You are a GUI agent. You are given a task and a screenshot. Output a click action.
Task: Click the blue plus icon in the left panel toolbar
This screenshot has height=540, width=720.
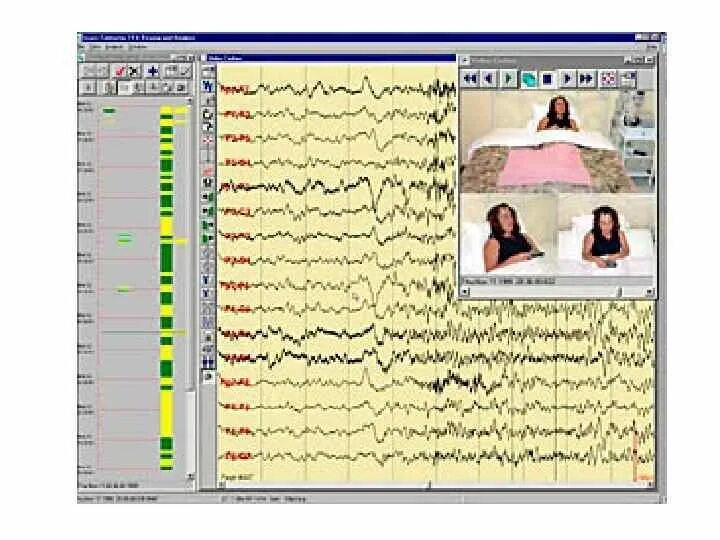point(152,71)
